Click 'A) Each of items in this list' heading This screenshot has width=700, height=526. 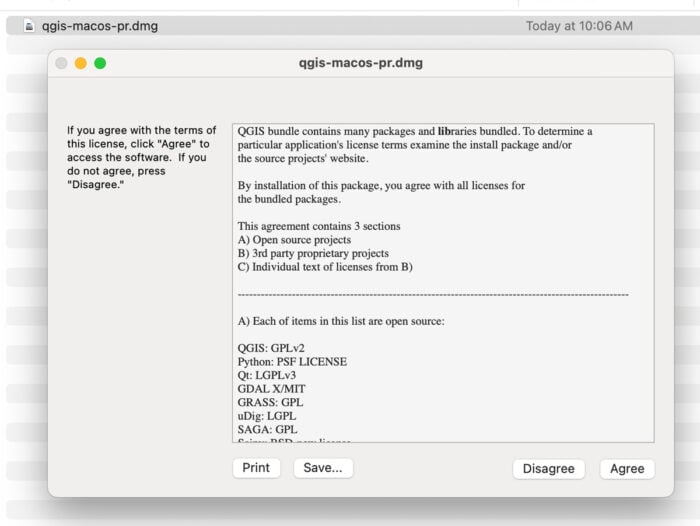click(341, 321)
